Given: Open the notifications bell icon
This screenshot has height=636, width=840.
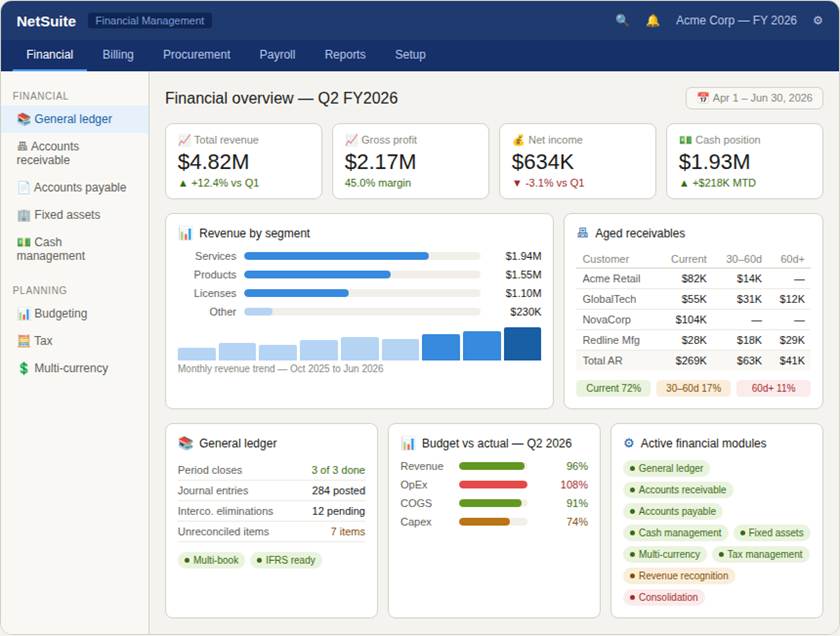Looking at the screenshot, I should pos(652,20).
